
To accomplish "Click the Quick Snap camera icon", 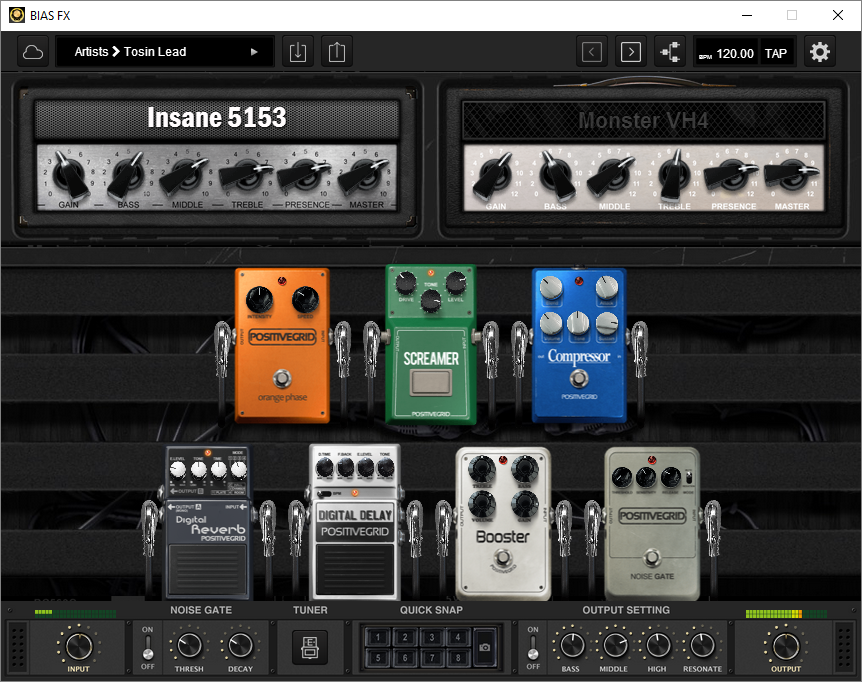I will (x=484, y=647).
